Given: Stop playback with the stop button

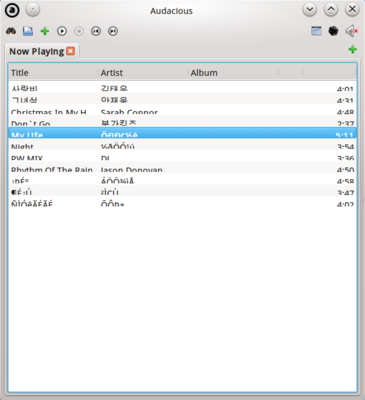Looking at the screenshot, I should pyautogui.click(x=79, y=31).
